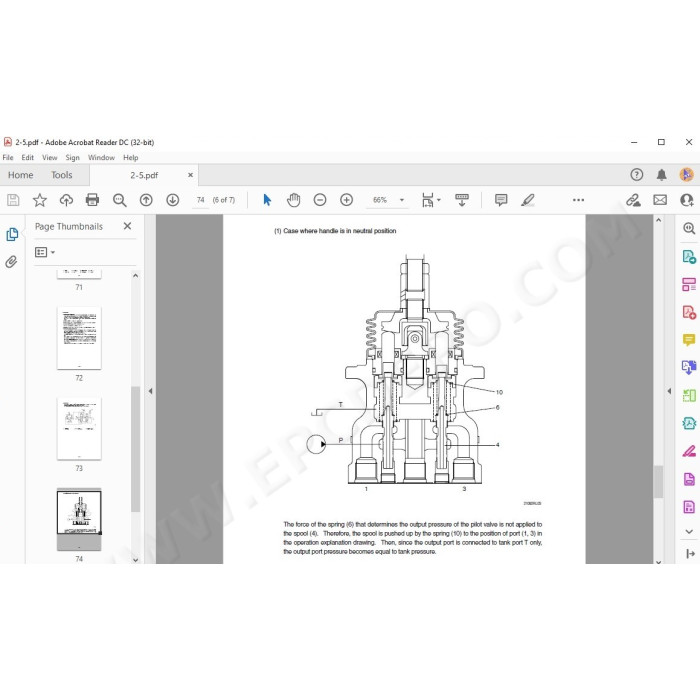The width and height of the screenshot is (700, 700).
Task: Open the Organize Pages tool in the right pane
Action: click(x=689, y=284)
